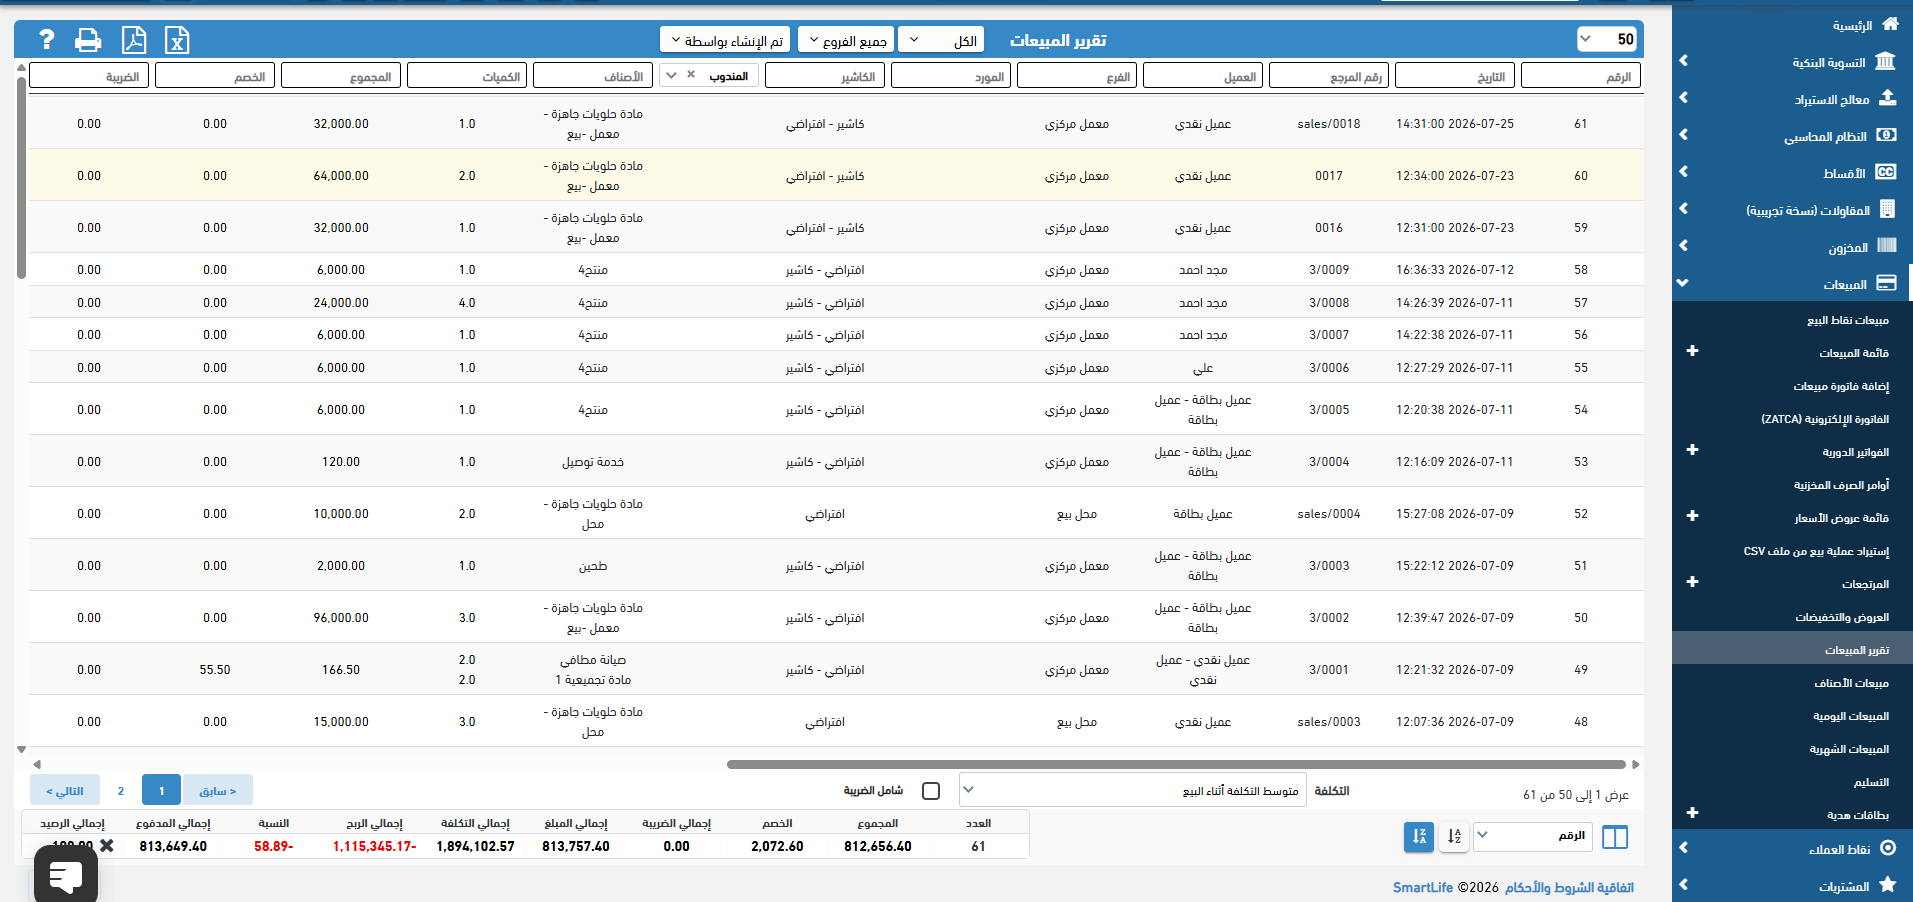Image resolution: width=1913 pixels, height=902 pixels.
Task: Select total 64,000.00 in row 60
Action: coord(341,176)
